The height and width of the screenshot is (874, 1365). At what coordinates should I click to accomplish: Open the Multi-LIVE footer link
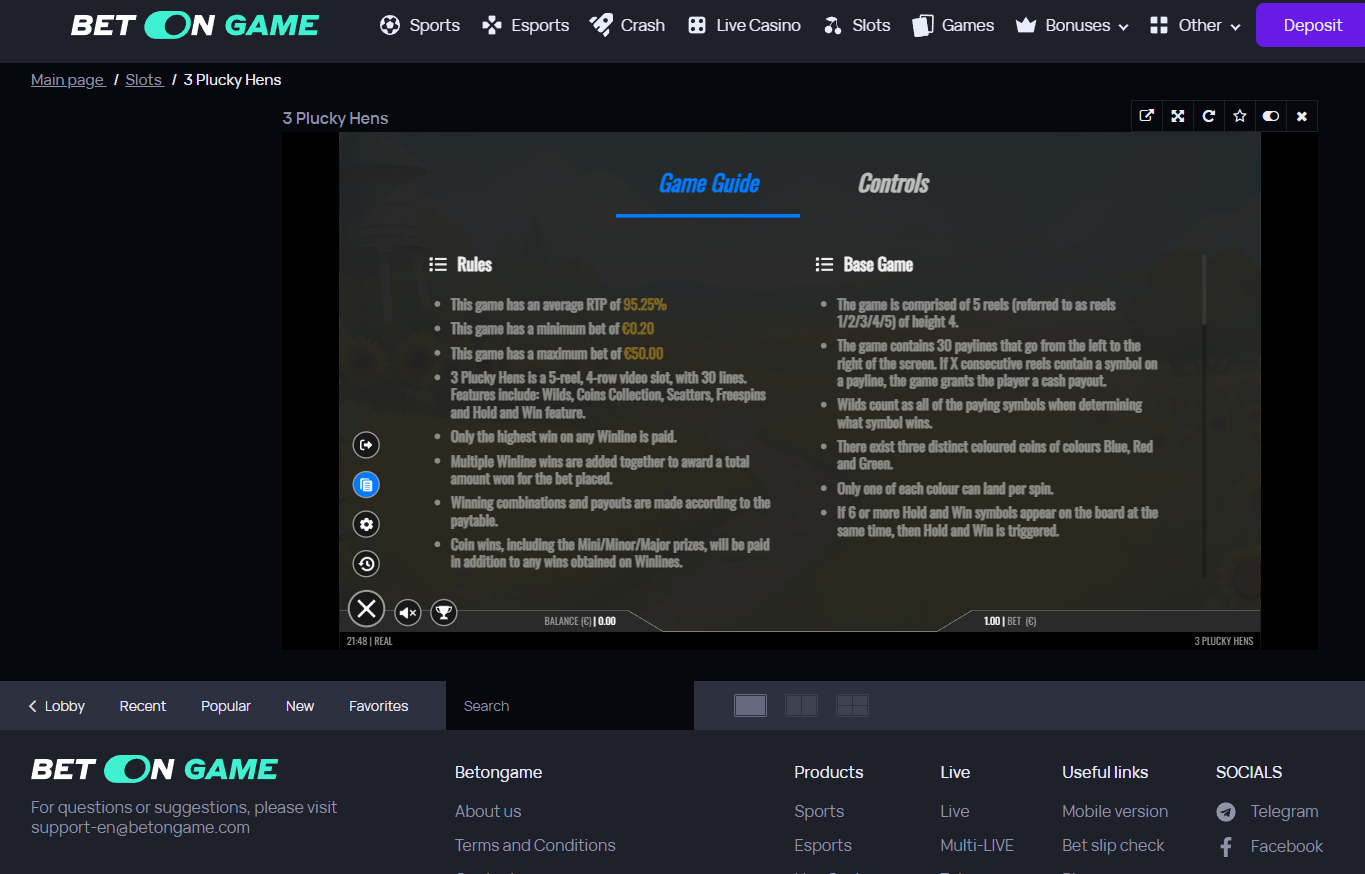pyautogui.click(x=977, y=845)
